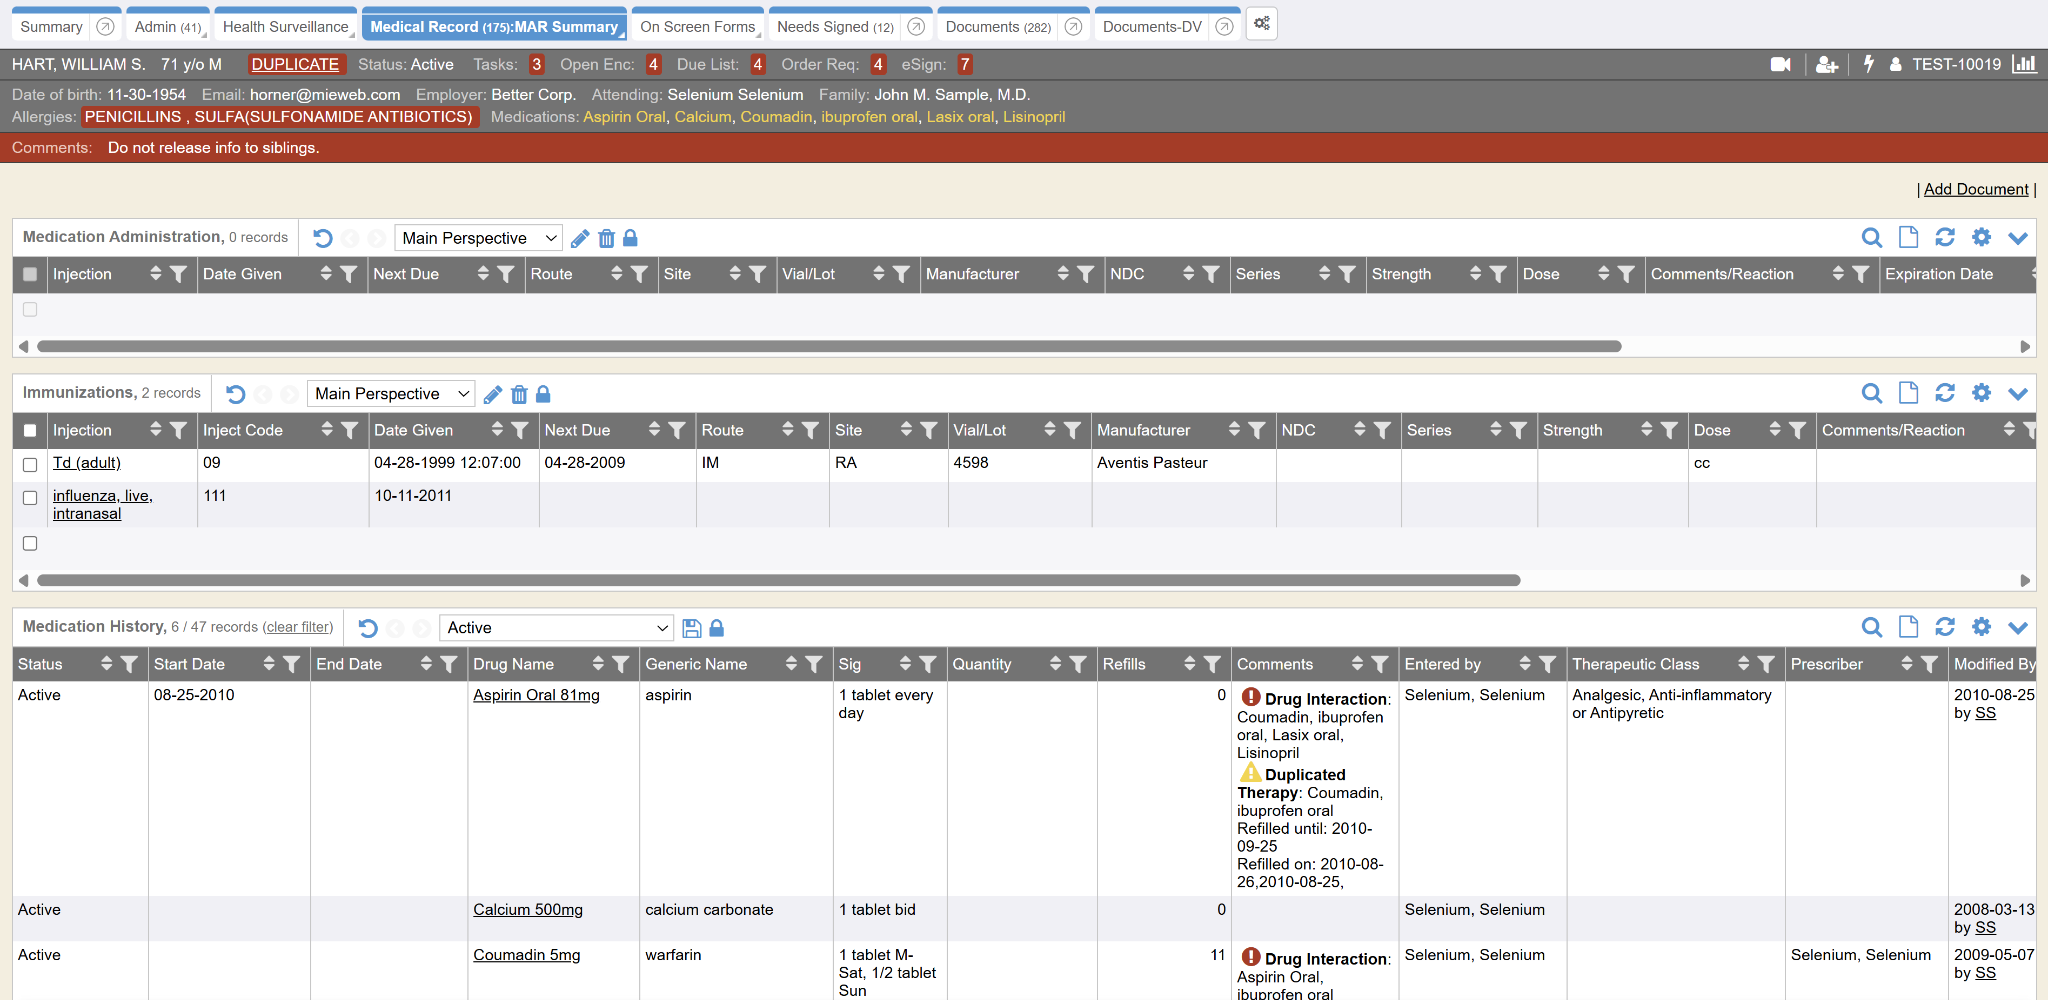Click the add user icon in patient header
Image resolution: width=2048 pixels, height=1000 pixels.
[1826, 65]
